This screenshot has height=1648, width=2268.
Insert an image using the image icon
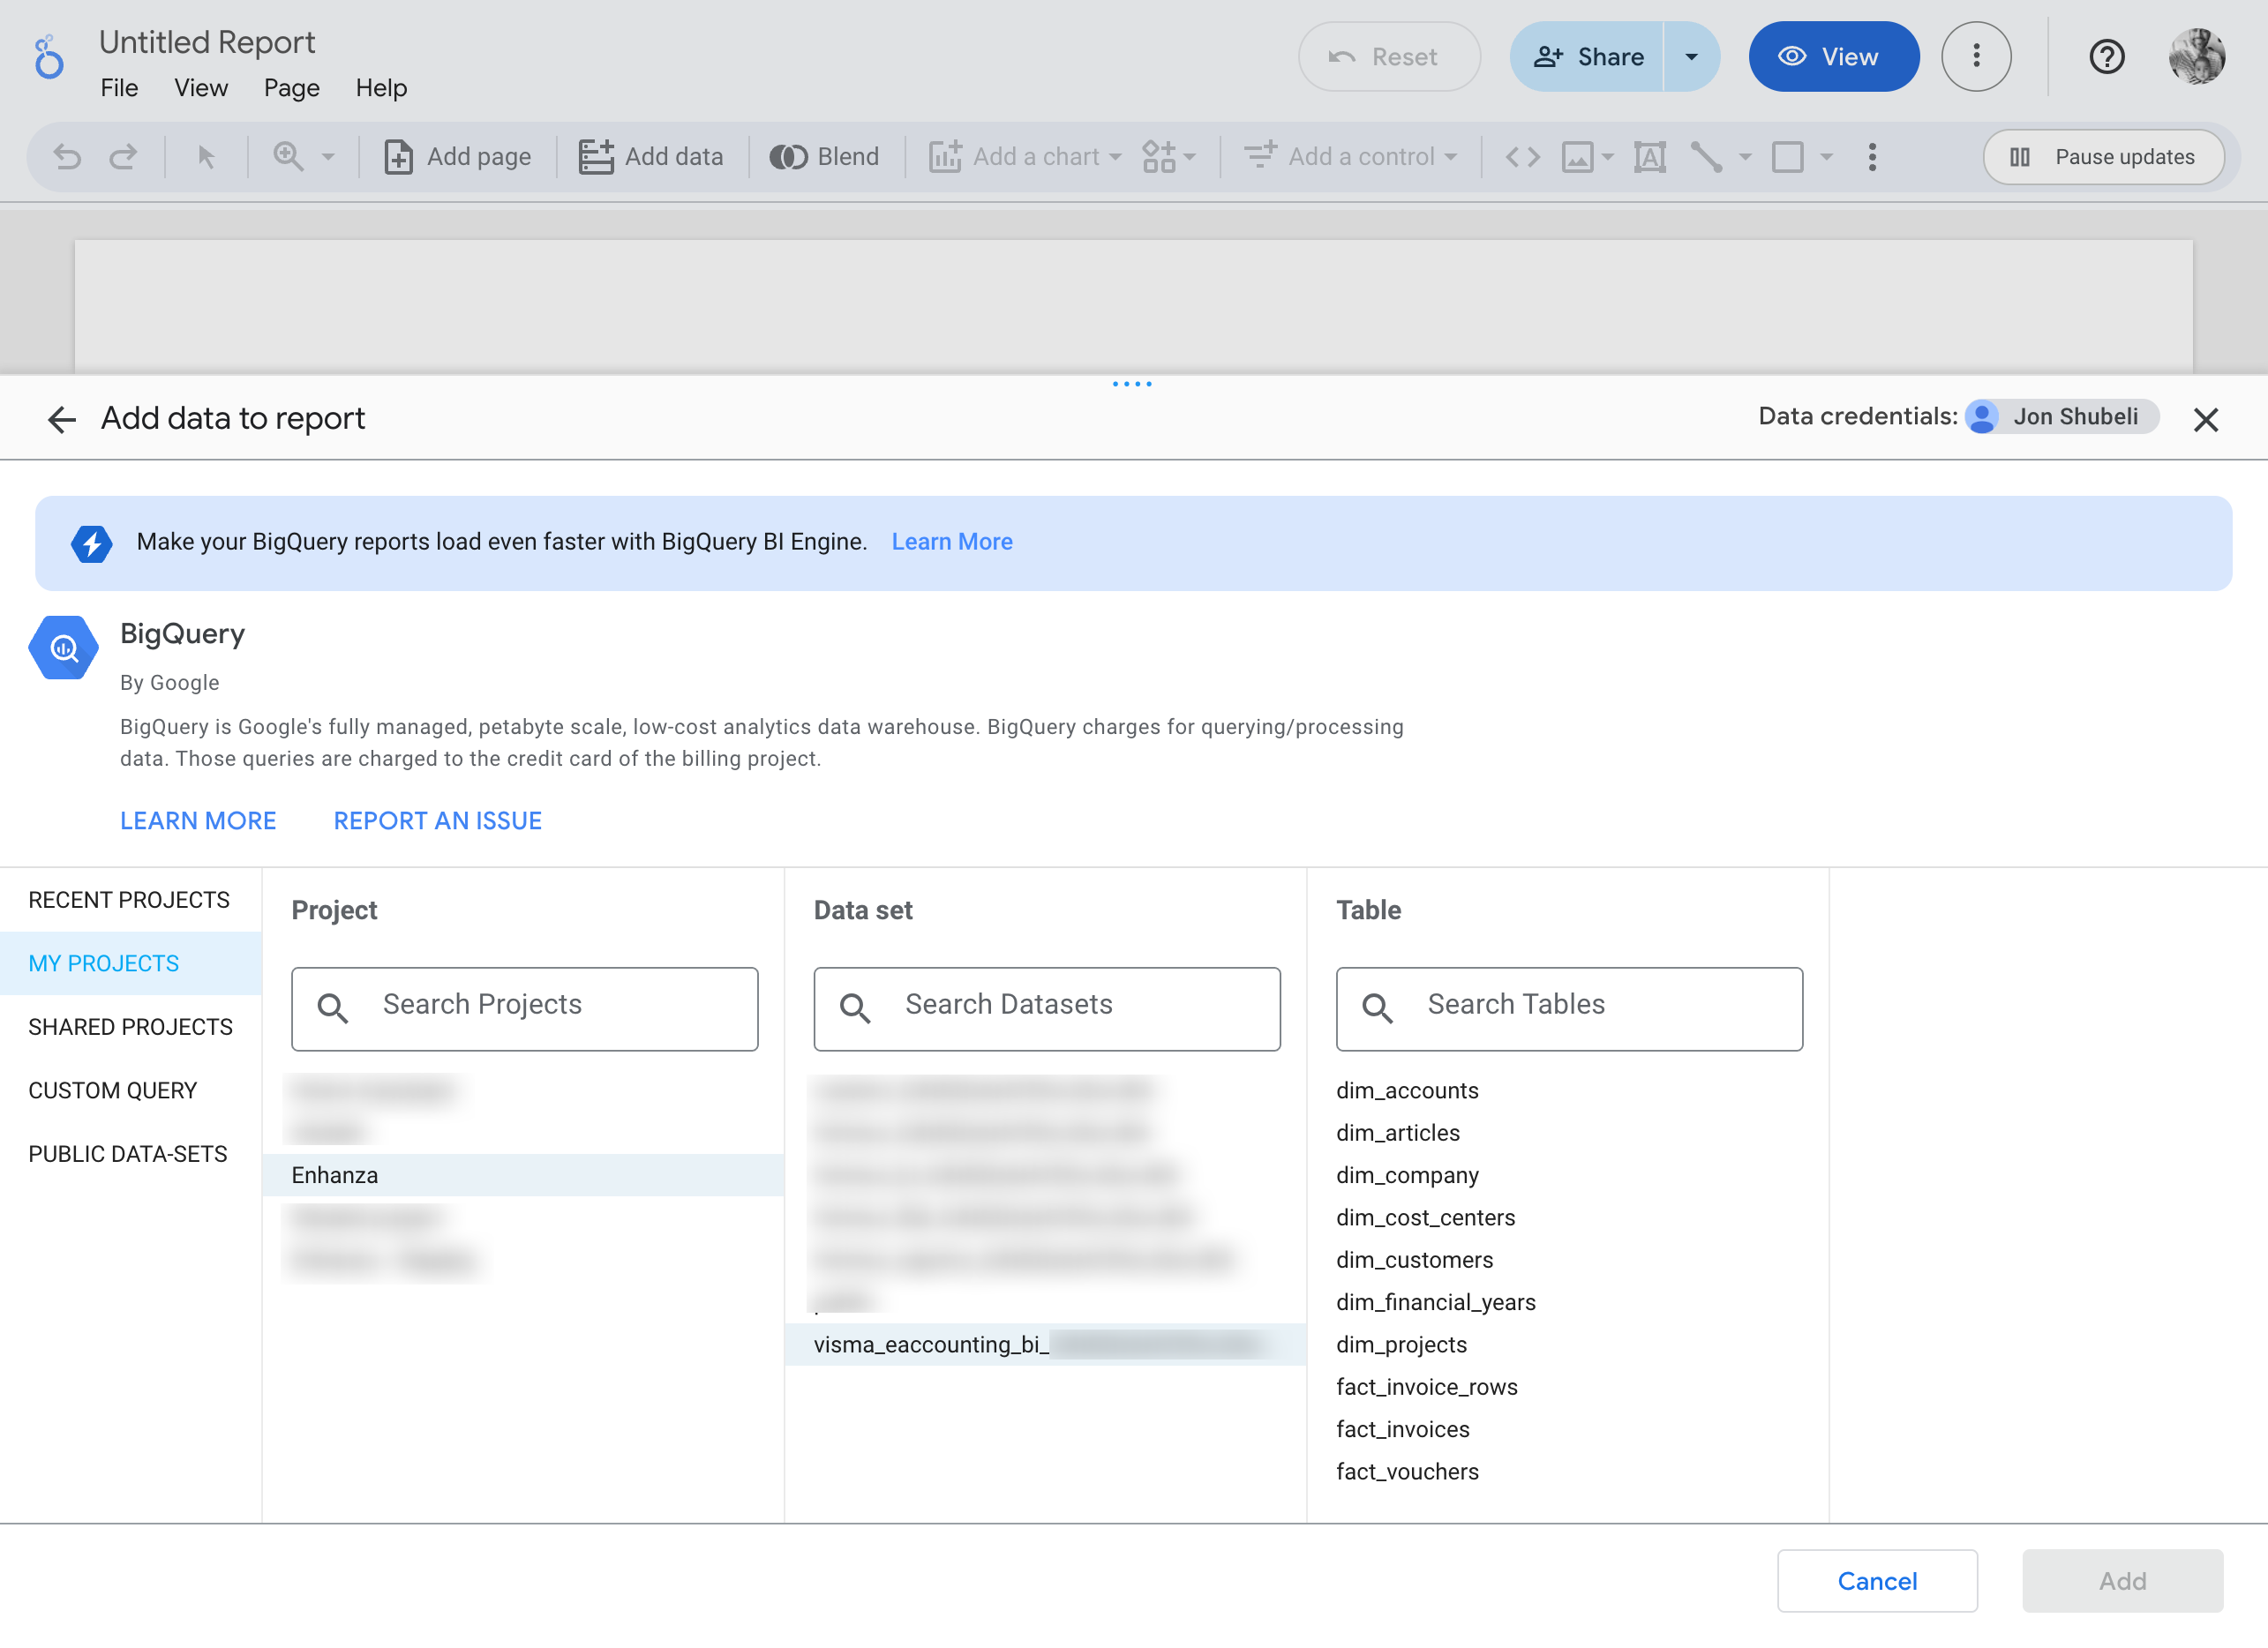(x=1578, y=156)
